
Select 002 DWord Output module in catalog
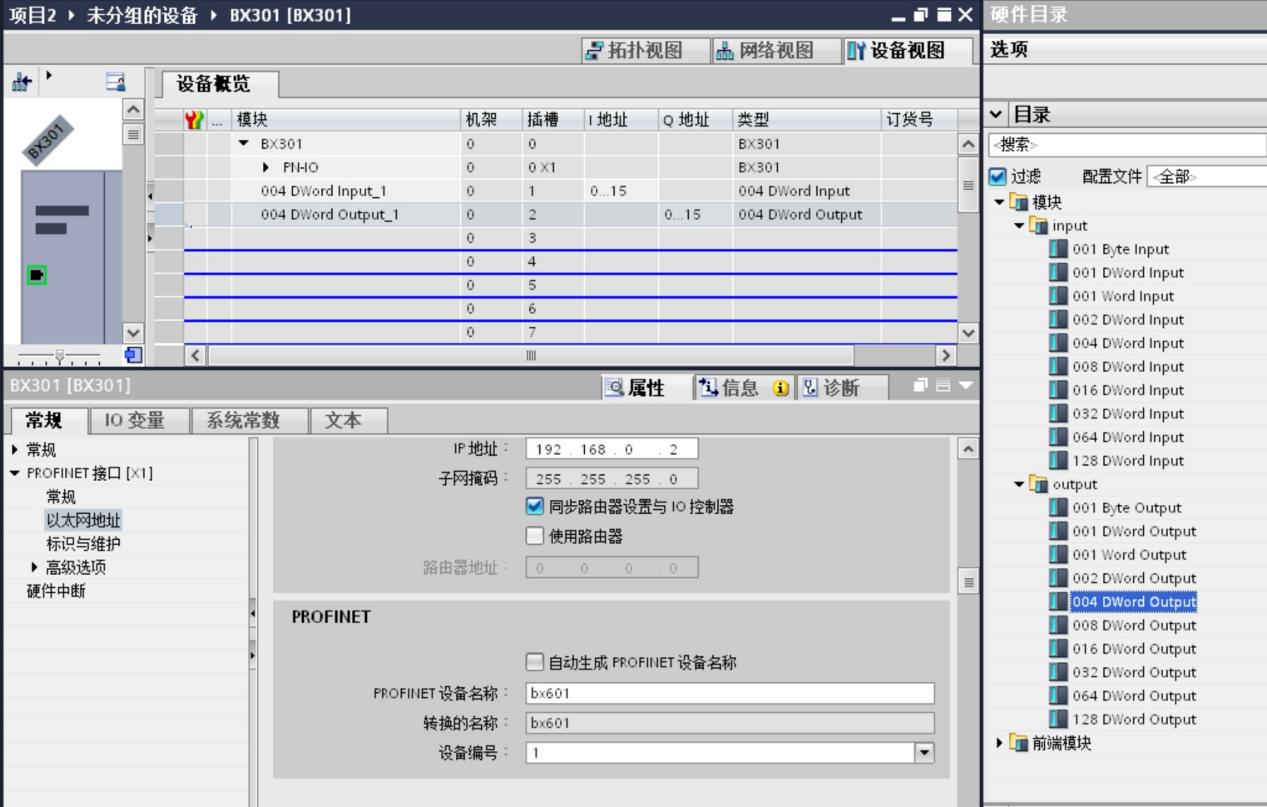[x=1133, y=578]
